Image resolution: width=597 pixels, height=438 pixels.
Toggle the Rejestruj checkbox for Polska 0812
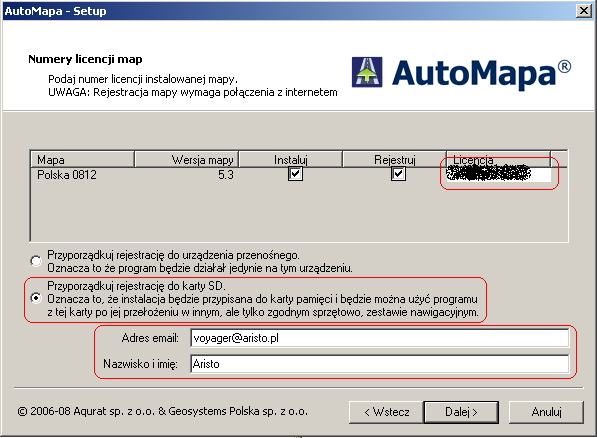click(x=398, y=174)
